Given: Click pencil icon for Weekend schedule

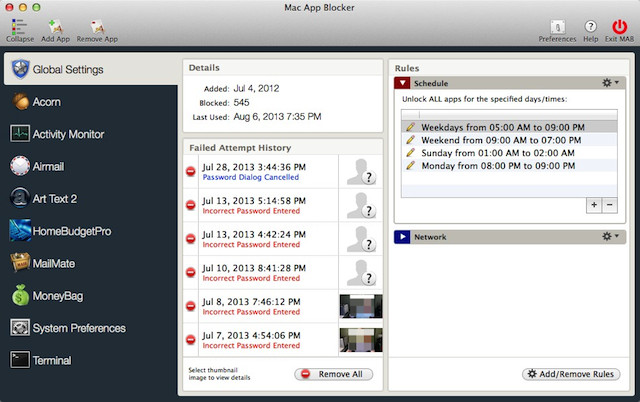Looking at the screenshot, I should (x=411, y=140).
